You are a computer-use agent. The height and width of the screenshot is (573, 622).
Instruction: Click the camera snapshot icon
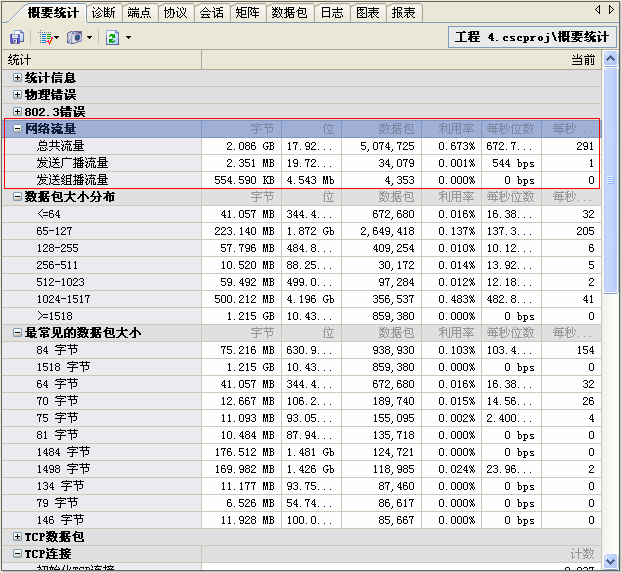click(75, 38)
